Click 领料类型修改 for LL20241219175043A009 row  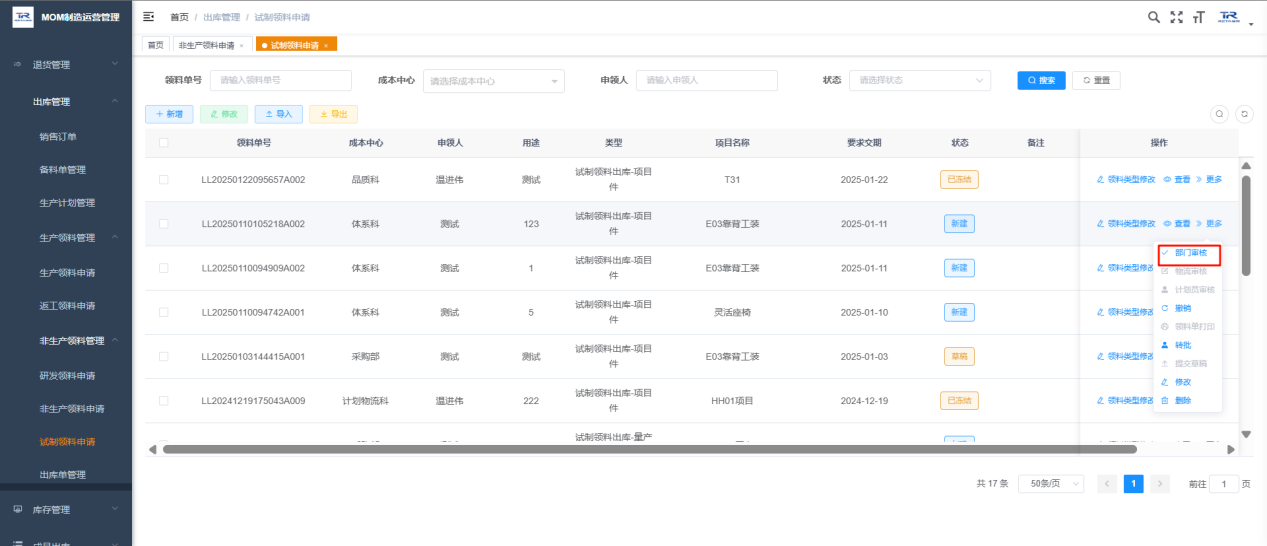point(1126,400)
